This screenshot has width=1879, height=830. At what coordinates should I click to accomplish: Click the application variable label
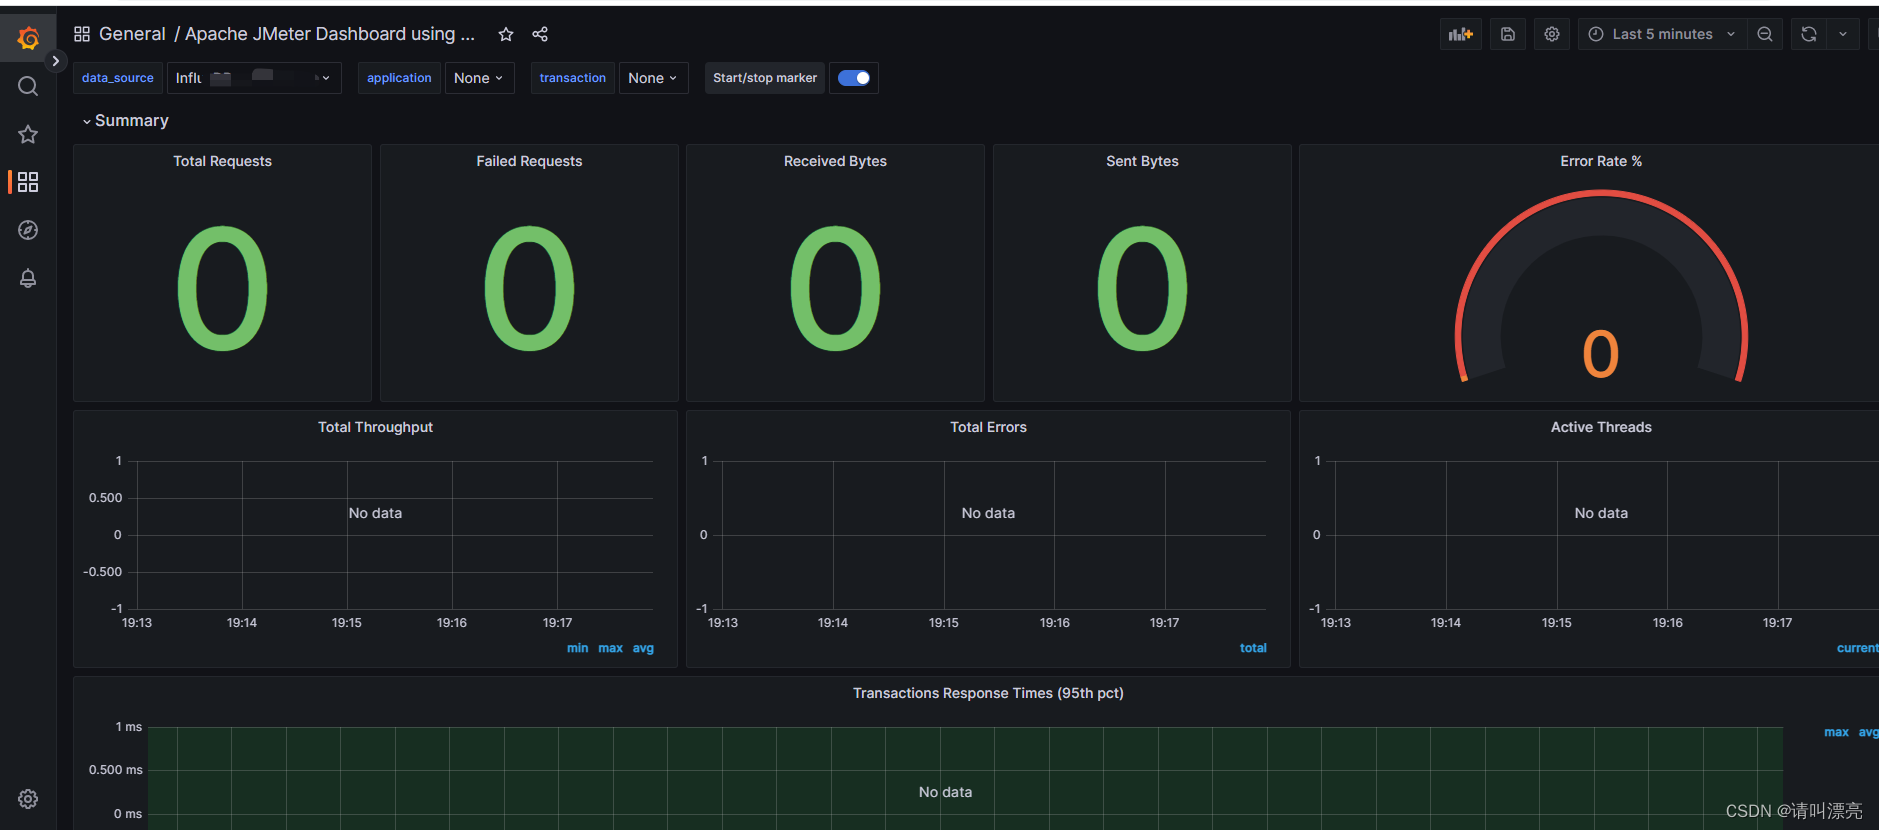[x=399, y=78]
